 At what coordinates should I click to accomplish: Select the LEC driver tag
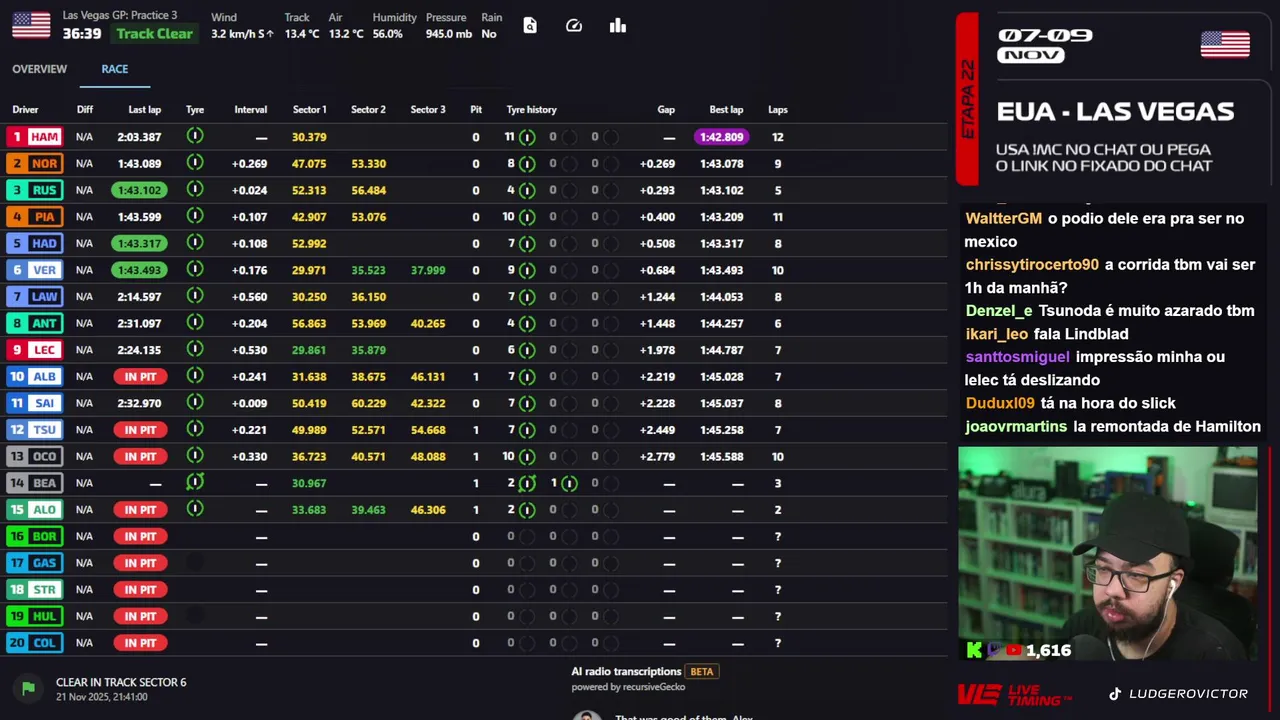click(35, 350)
